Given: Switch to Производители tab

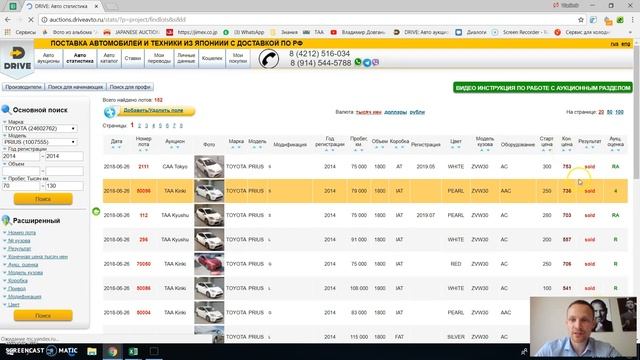Looking at the screenshot, I should tap(23, 87).
